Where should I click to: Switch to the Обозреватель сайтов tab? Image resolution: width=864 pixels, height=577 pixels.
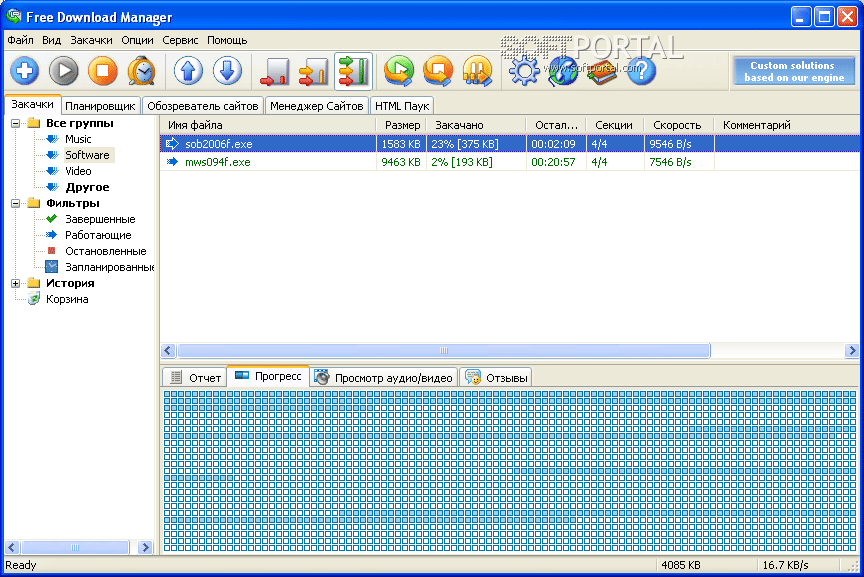[203, 106]
